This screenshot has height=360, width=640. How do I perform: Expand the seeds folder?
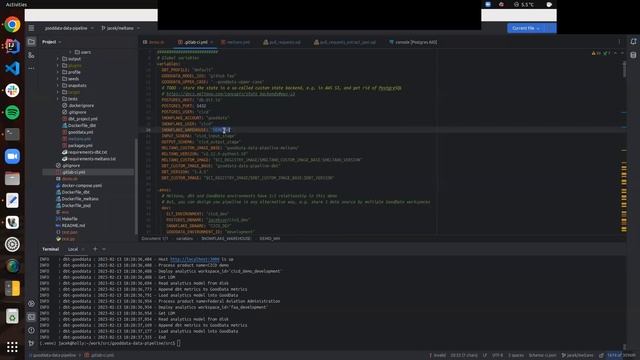pos(58,79)
